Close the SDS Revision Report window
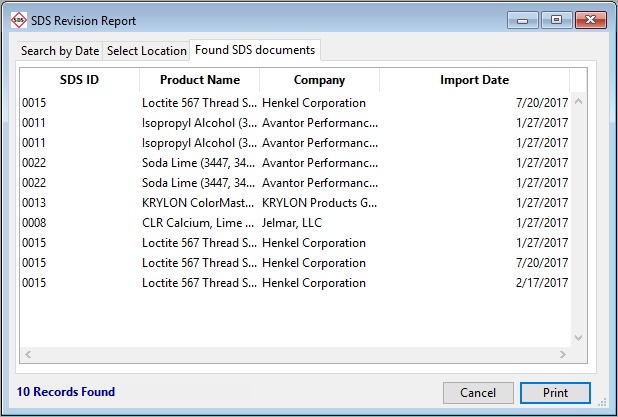 (x=589, y=19)
